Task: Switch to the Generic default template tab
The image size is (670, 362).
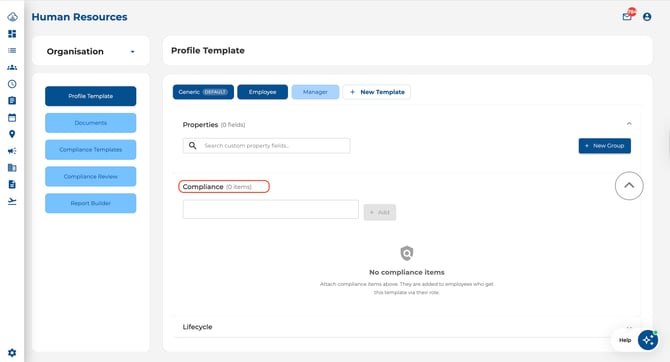Action: 203,92
